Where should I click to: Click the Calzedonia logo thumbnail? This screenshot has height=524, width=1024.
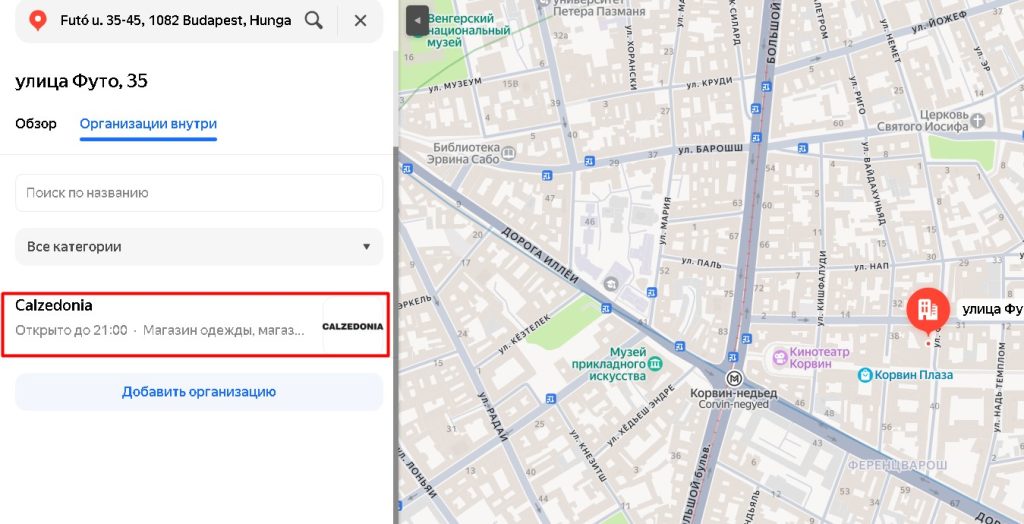tap(352, 326)
